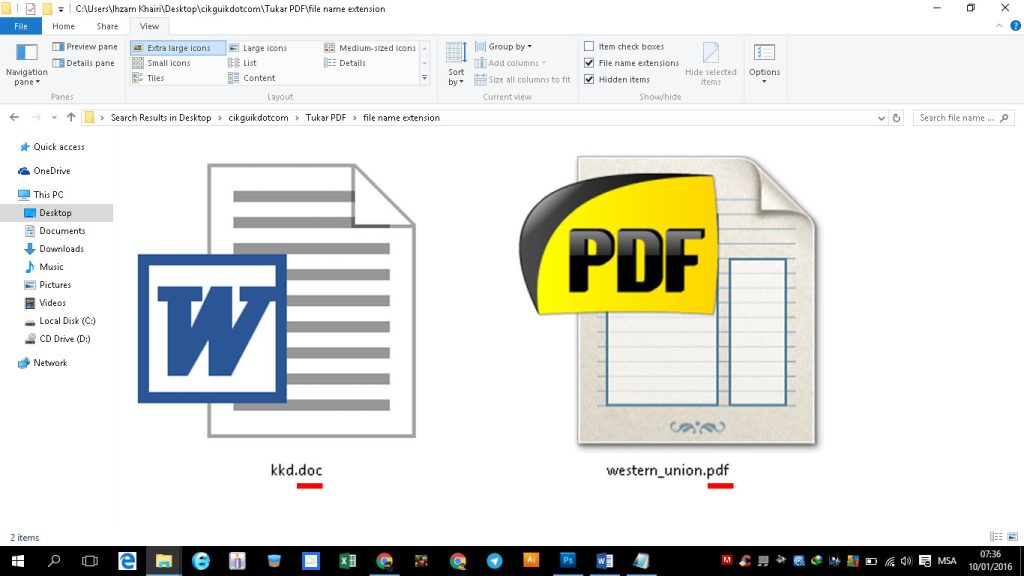Enable Item check boxes
This screenshot has height=576, width=1024.
[624, 46]
